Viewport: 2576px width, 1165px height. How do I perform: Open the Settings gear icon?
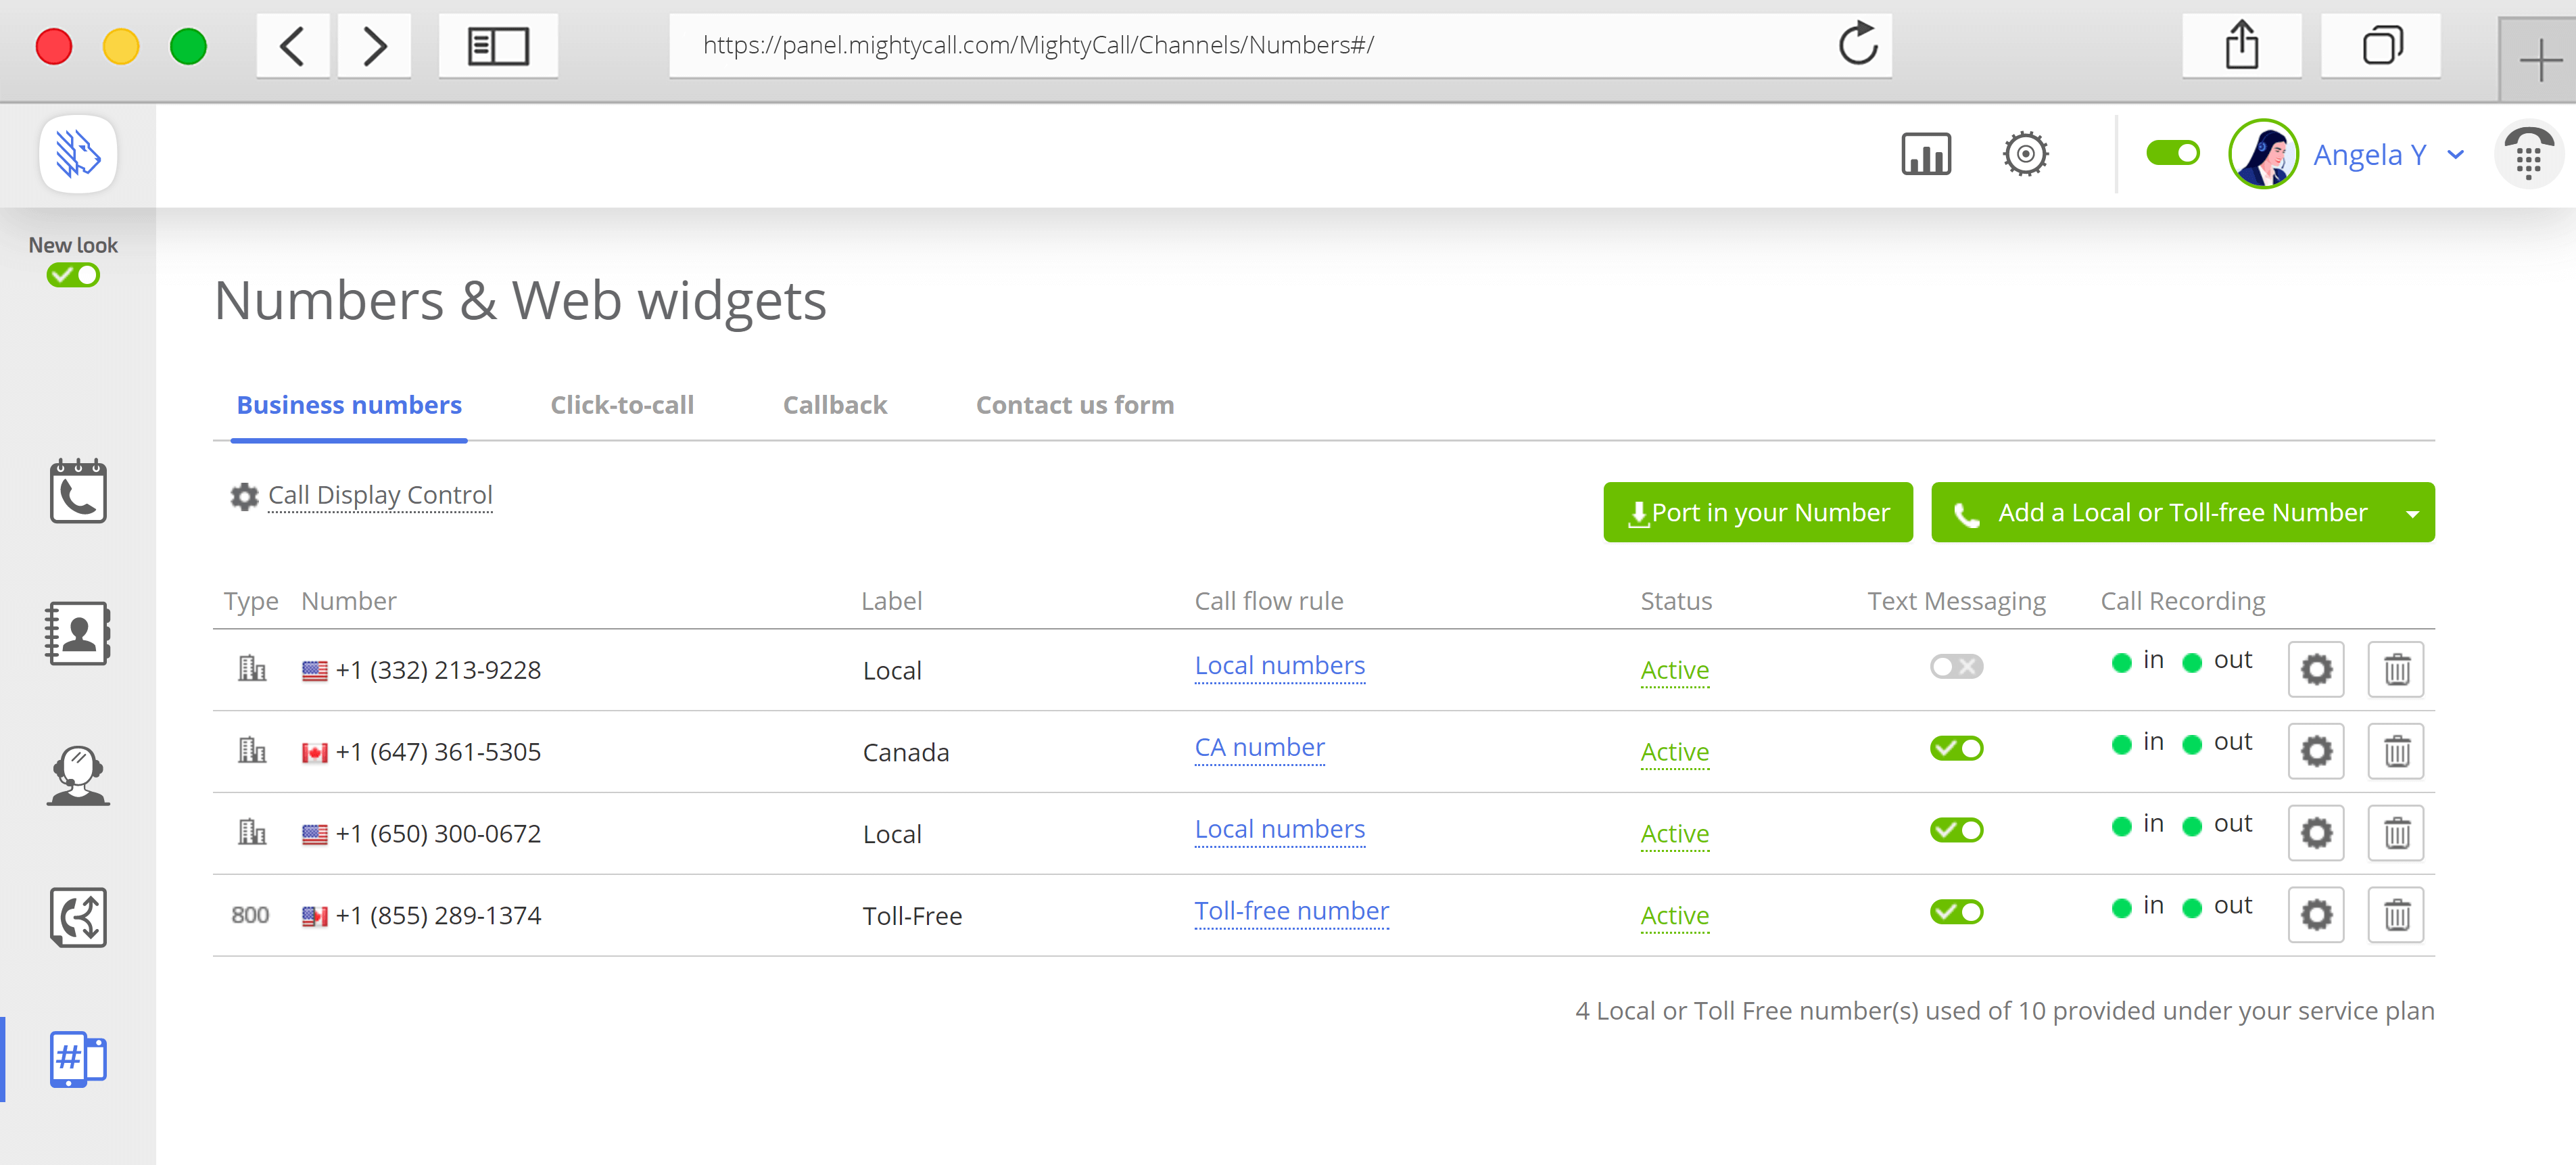[x=2024, y=153]
